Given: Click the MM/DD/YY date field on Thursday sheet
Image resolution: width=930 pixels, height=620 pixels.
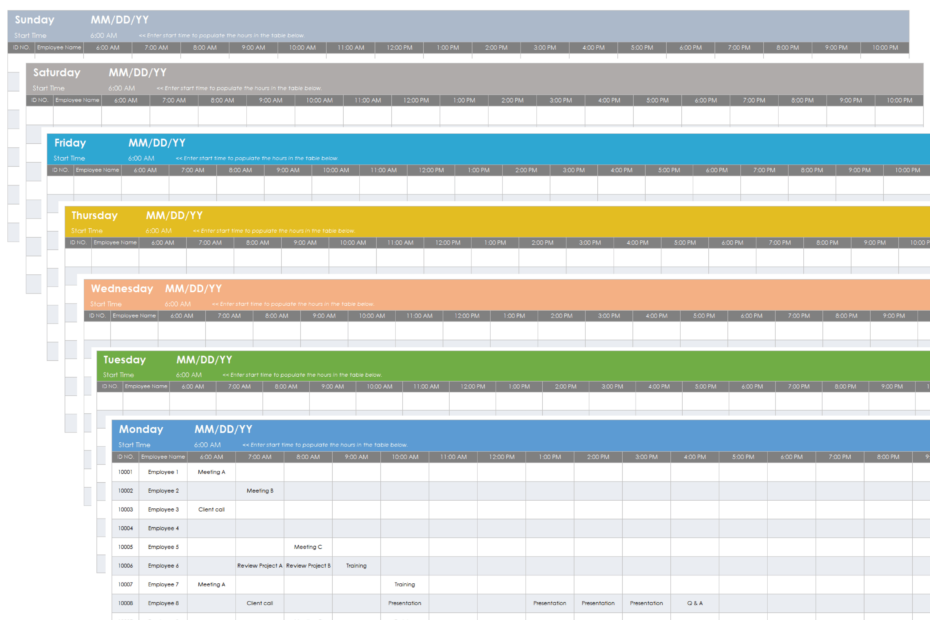Looking at the screenshot, I should 174,215.
